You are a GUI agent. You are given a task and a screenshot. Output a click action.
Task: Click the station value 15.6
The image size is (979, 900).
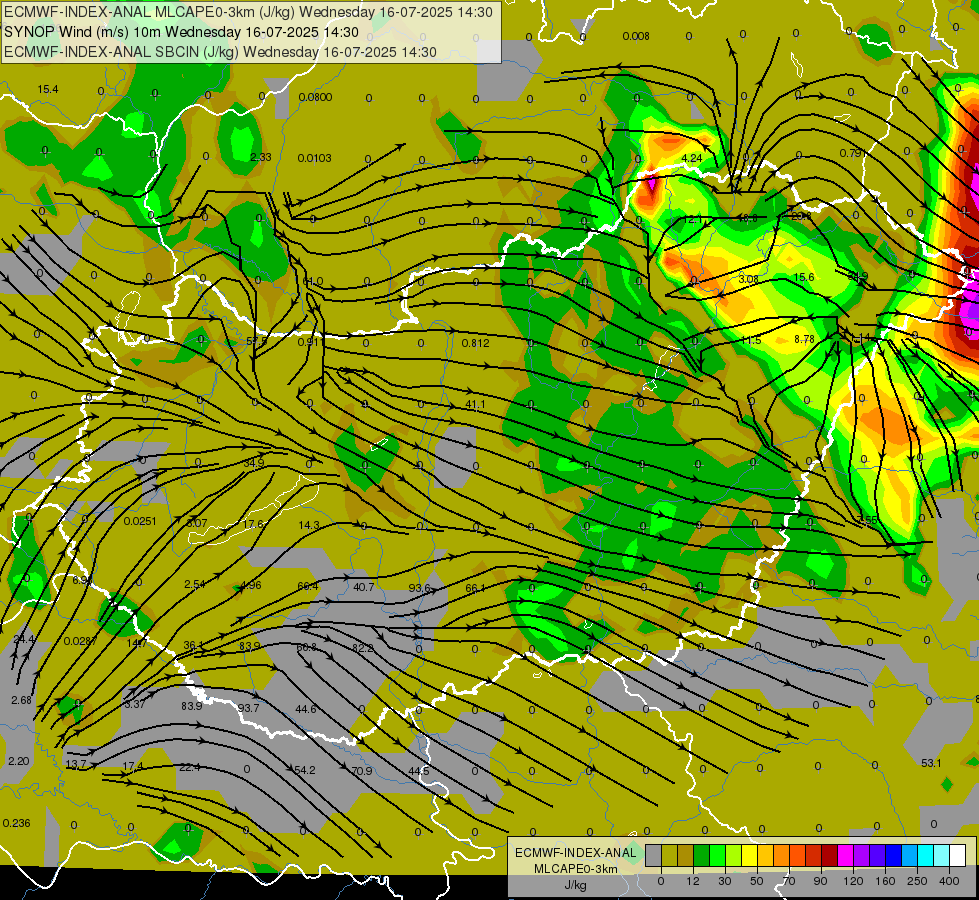(804, 277)
